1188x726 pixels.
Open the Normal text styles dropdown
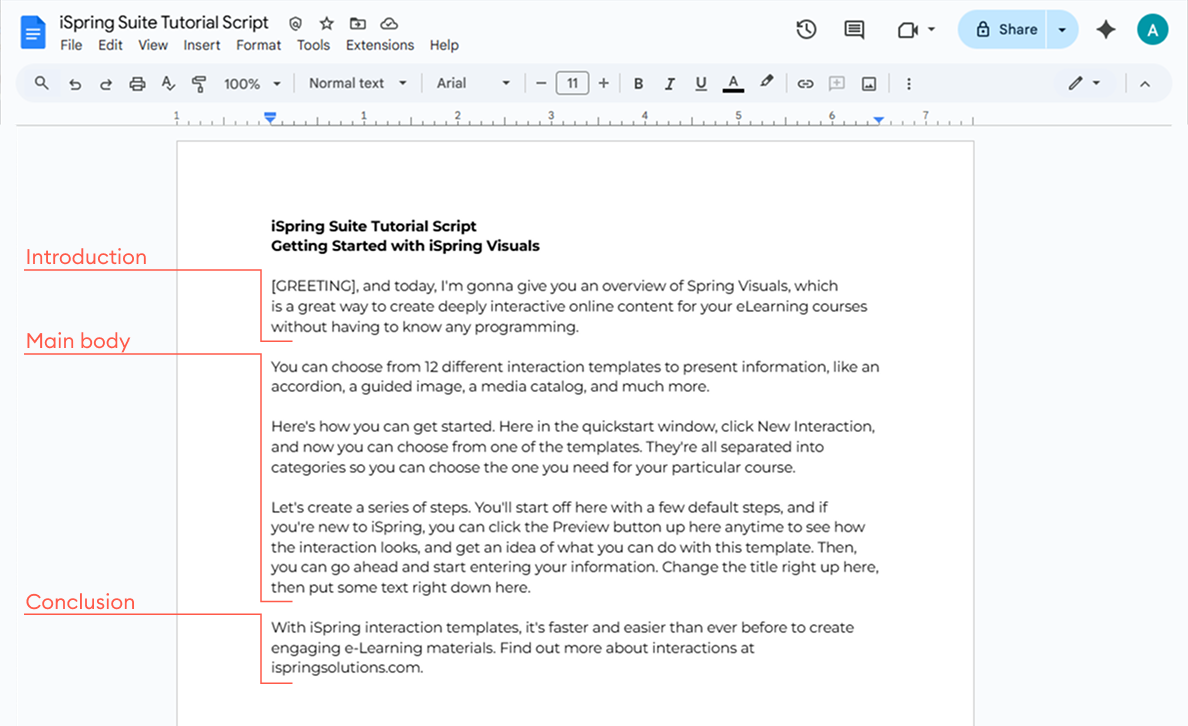click(357, 83)
